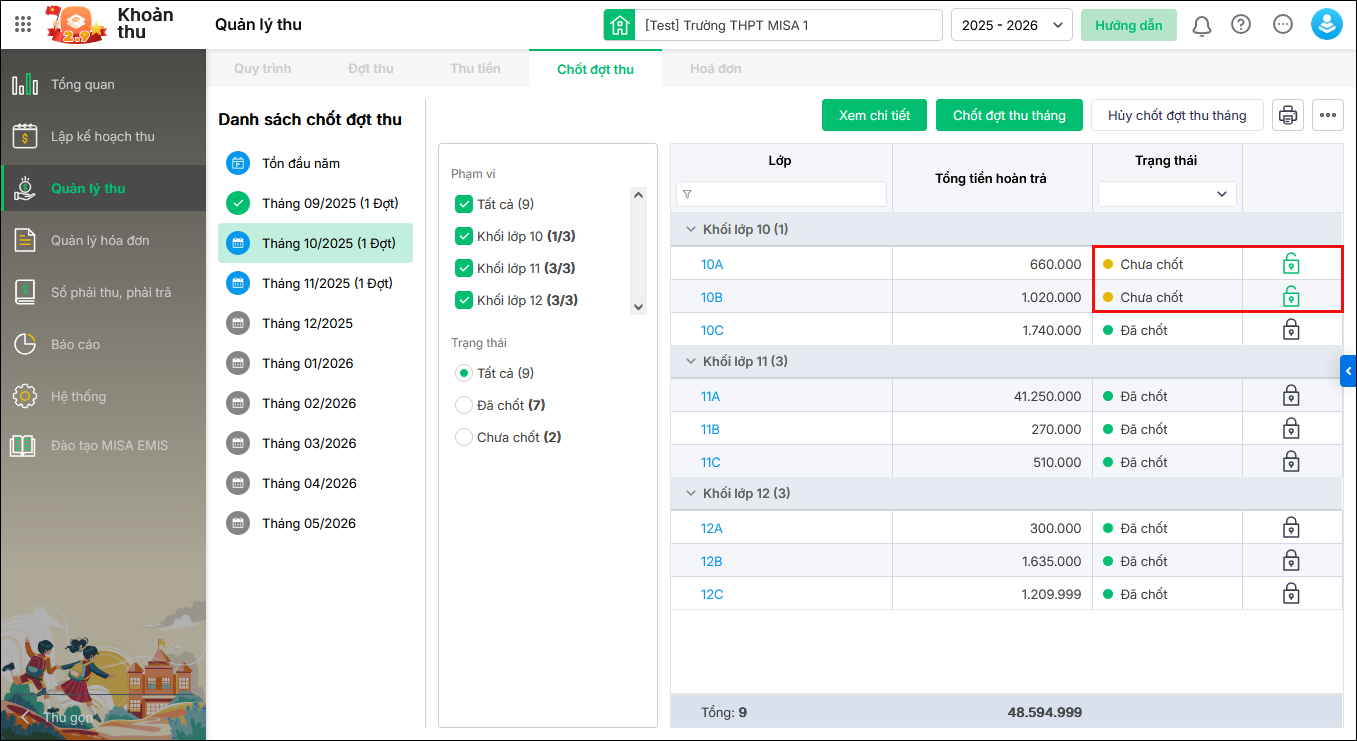This screenshot has width=1357, height=741.
Task: Open the notifications bell
Action: [1202, 25]
